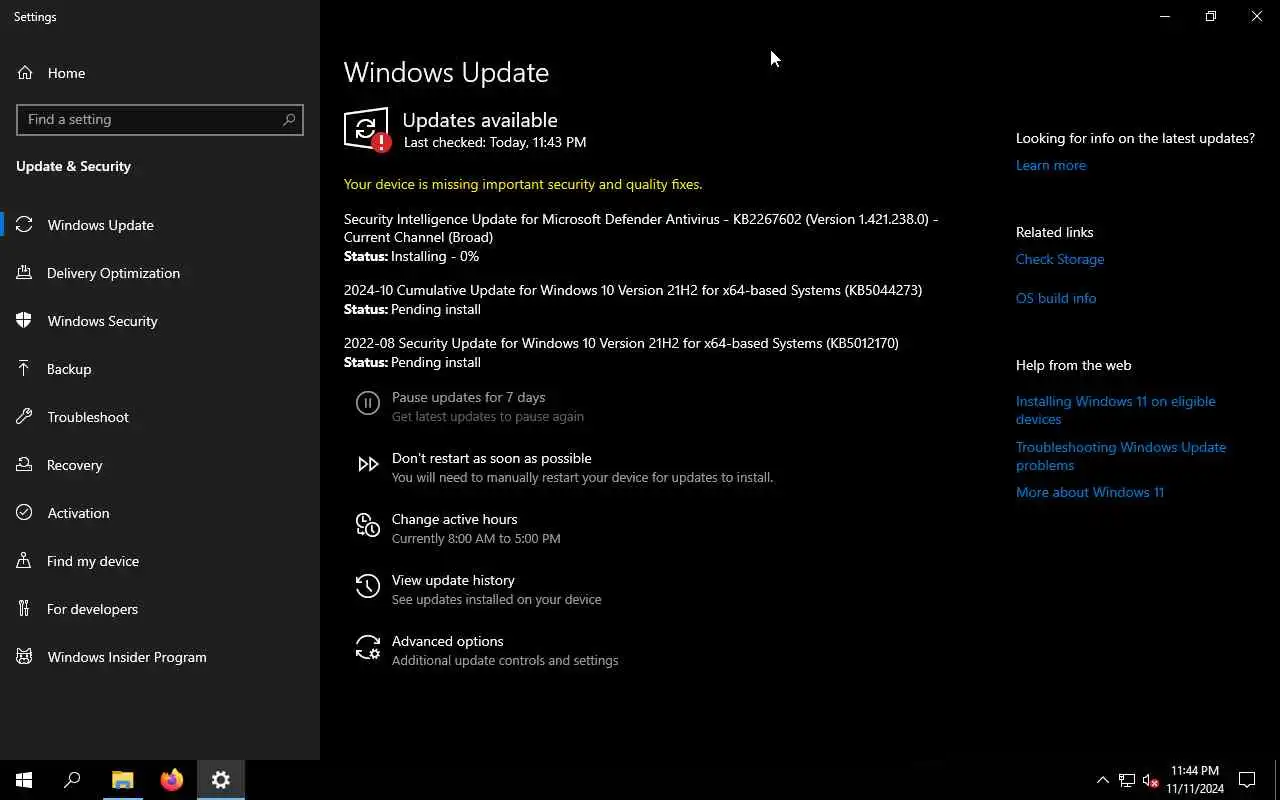
Task: Click the muted volume tray icon
Action: click(x=1150, y=780)
